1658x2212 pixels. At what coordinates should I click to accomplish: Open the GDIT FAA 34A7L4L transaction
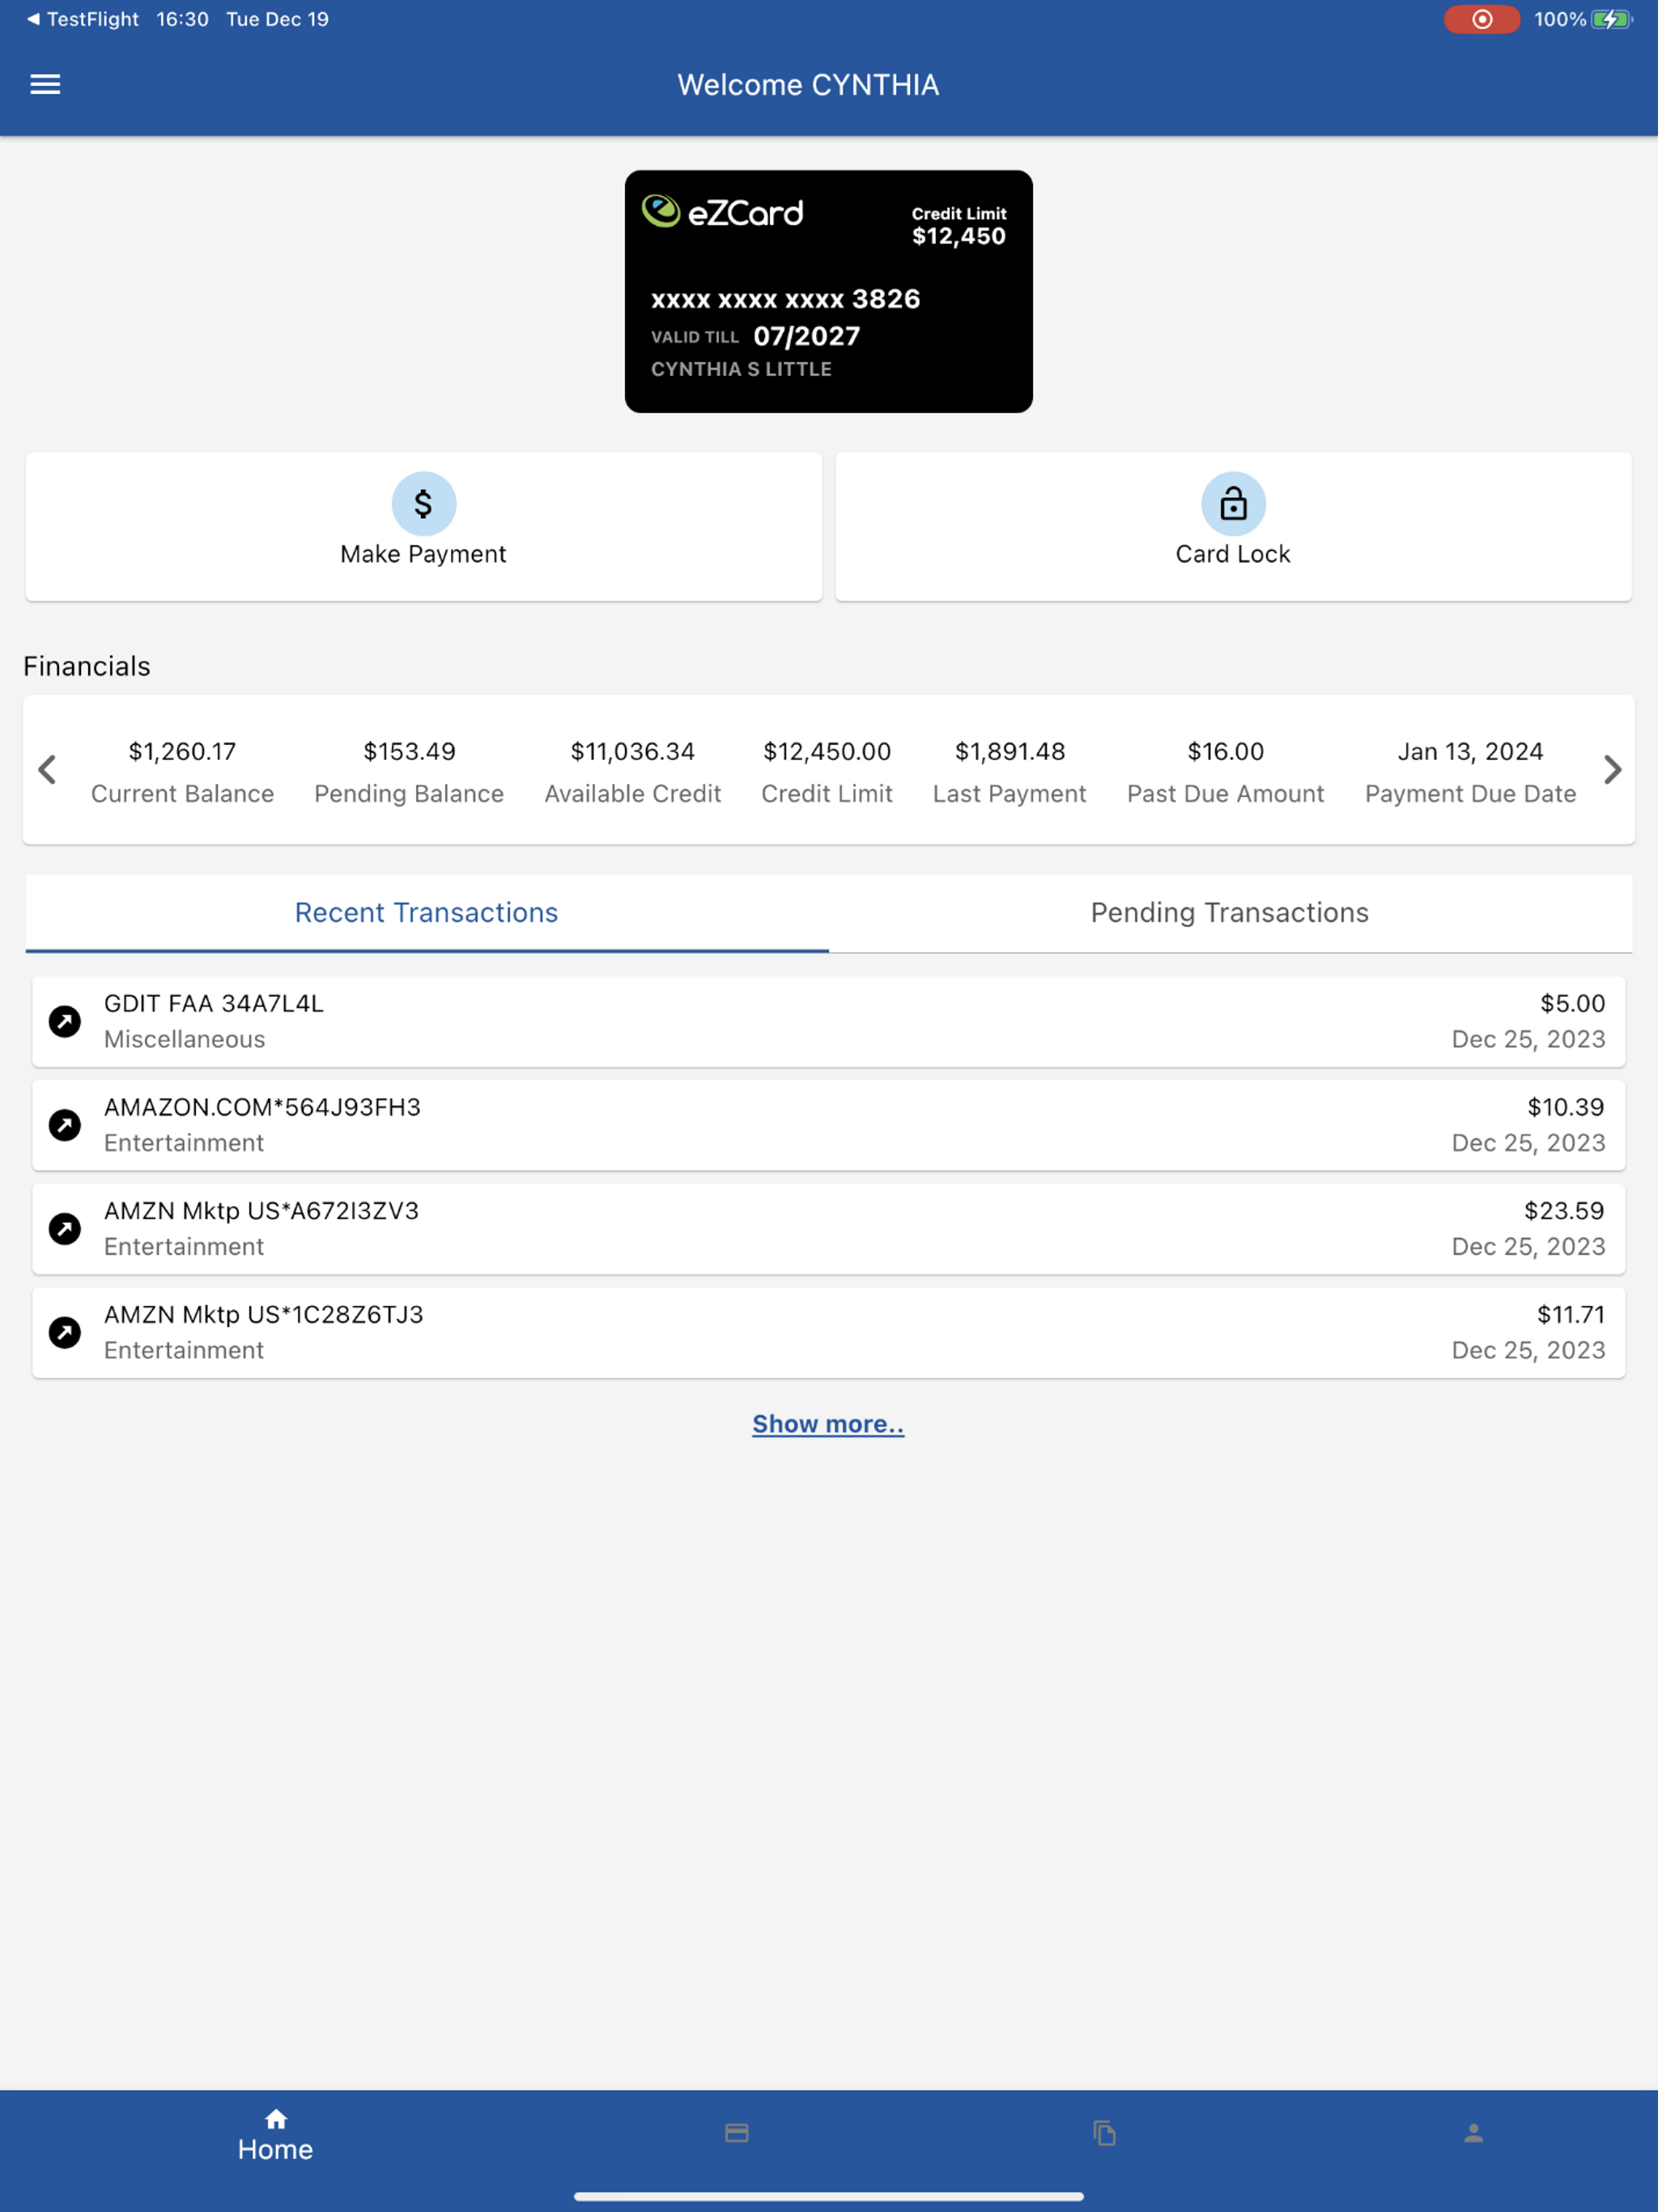828,1021
